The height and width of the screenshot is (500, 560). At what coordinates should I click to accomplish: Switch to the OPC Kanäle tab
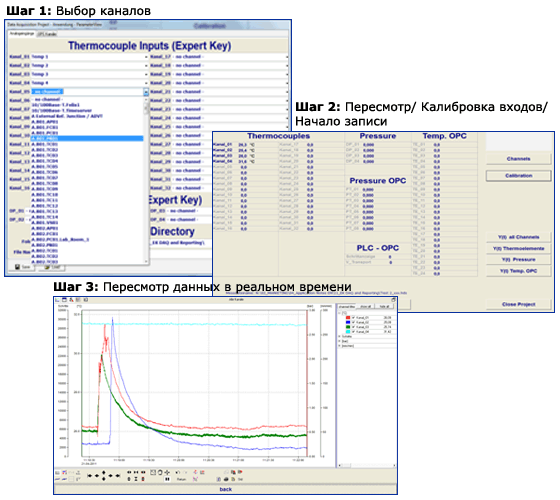(47, 34)
